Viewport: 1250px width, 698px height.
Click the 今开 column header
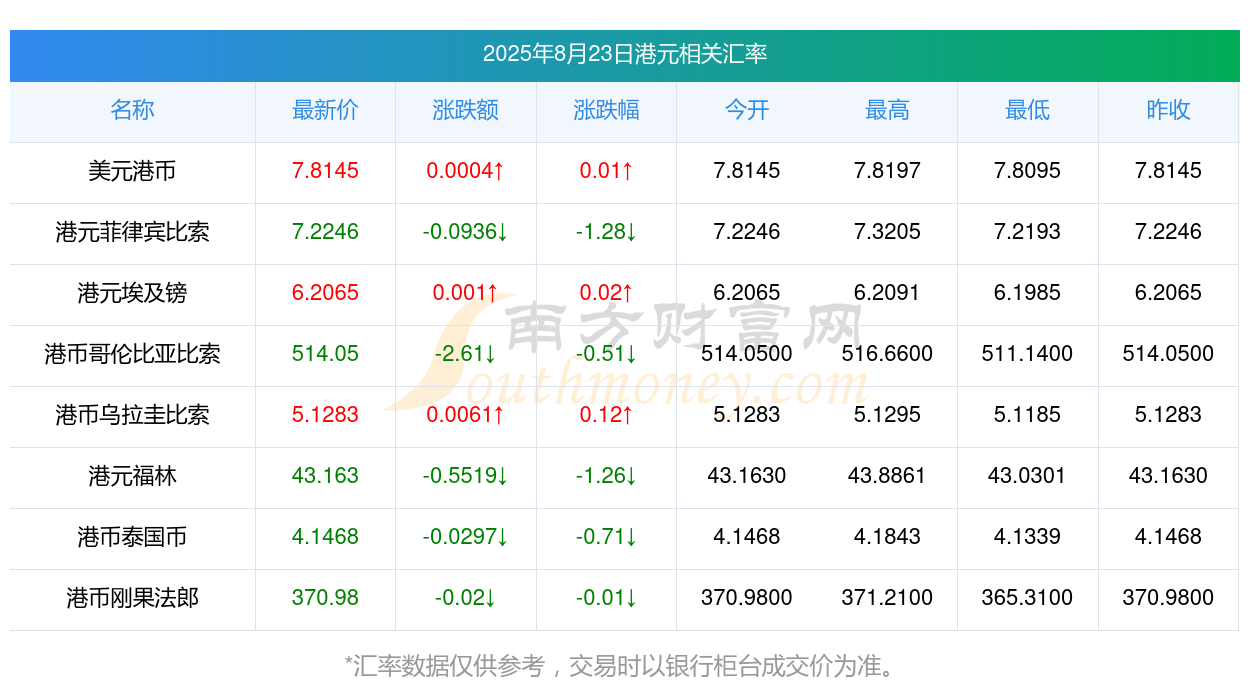[x=747, y=110]
